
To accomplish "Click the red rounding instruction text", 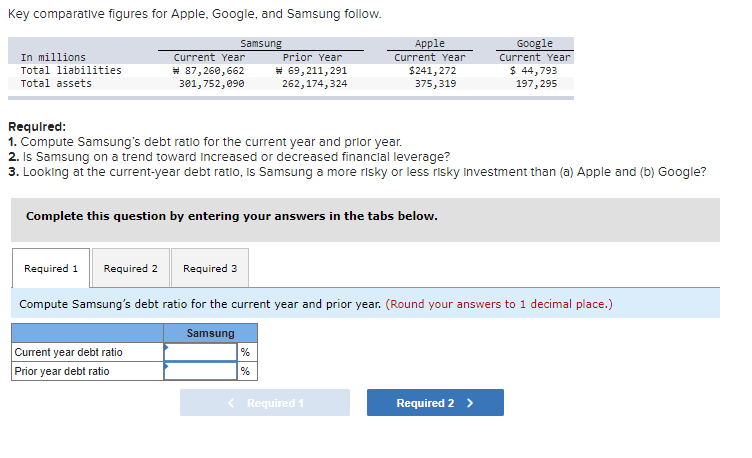I will click(x=499, y=304).
